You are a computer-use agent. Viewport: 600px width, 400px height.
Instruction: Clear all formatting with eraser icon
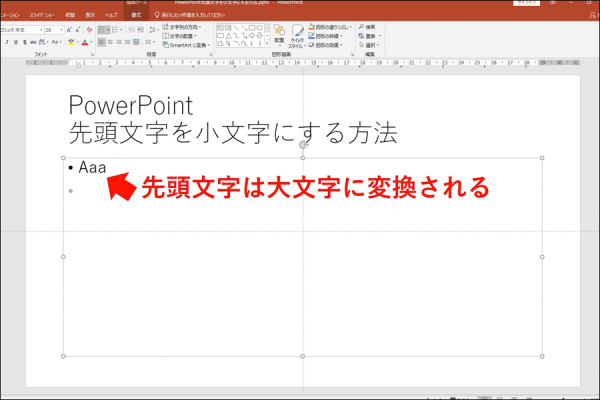click(90, 30)
